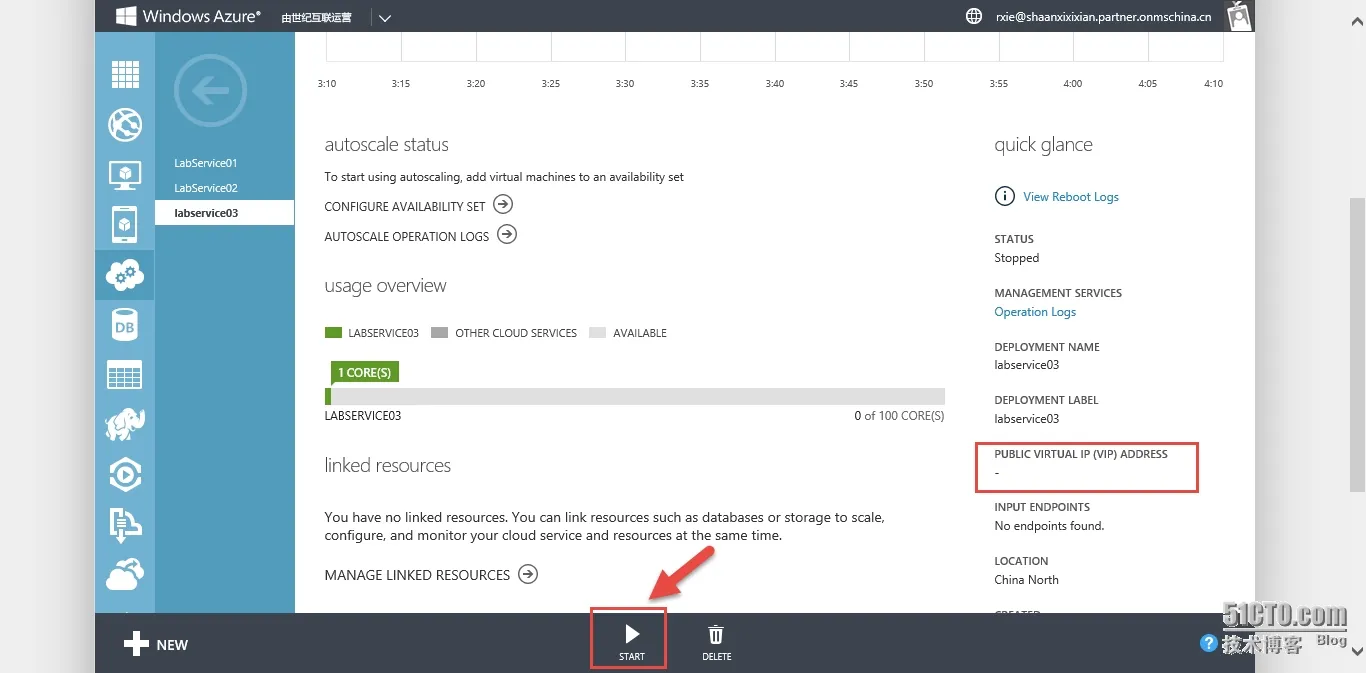Image resolution: width=1366 pixels, height=673 pixels.
Task: Click the DEPLOYMENT LABEL label
Action: click(1046, 400)
